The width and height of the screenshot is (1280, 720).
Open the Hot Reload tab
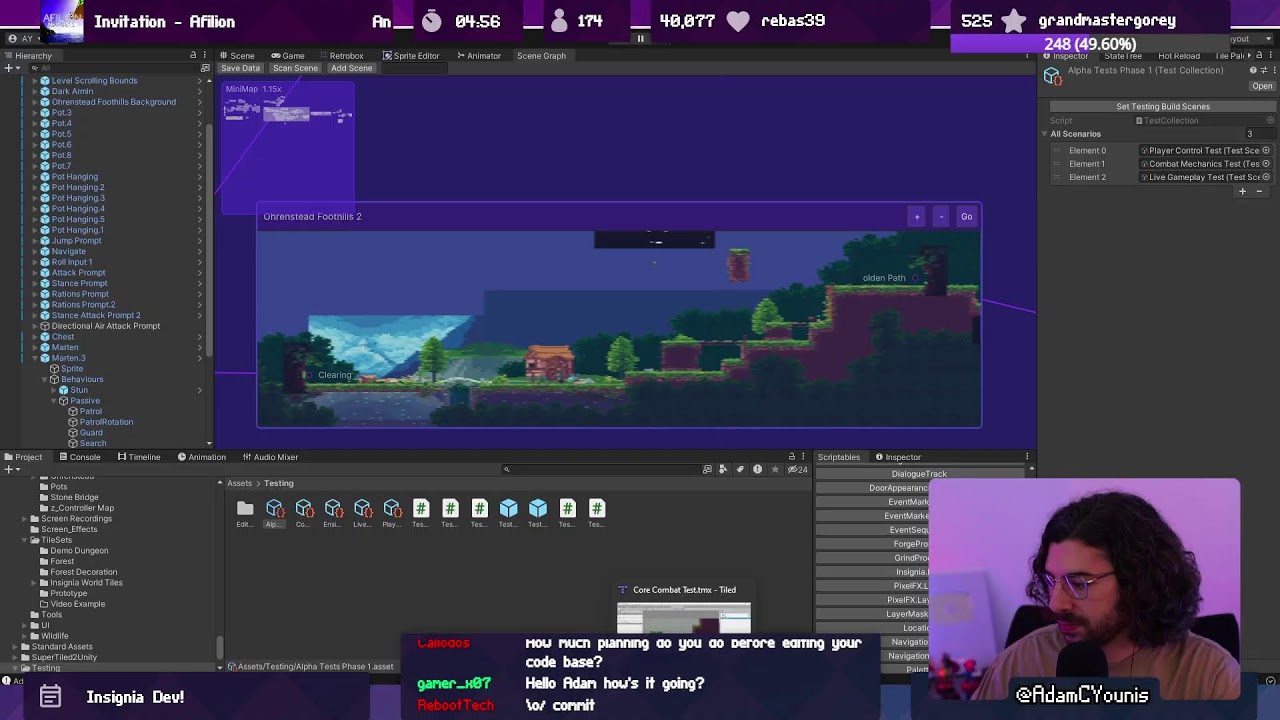pos(1178,56)
